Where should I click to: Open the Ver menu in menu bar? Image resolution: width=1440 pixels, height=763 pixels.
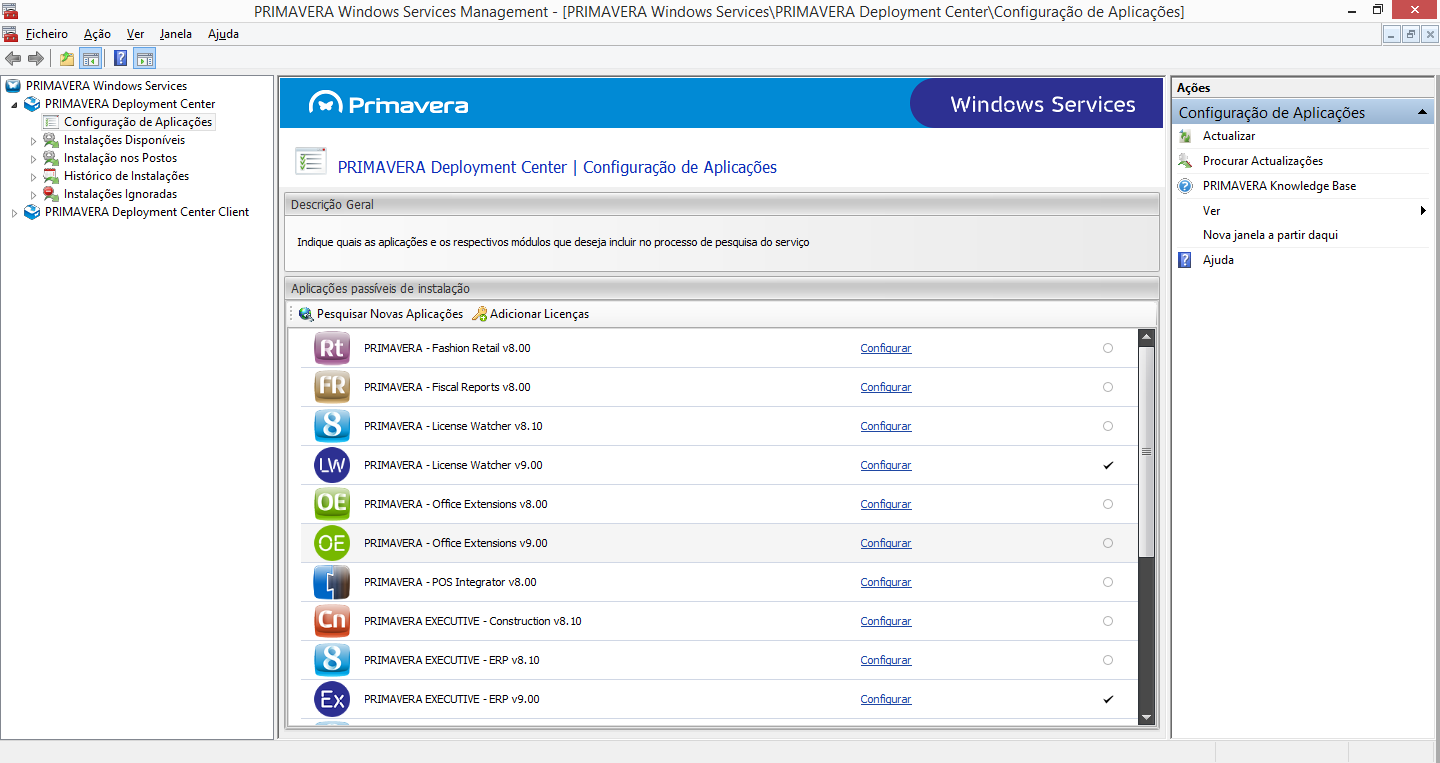pos(135,34)
